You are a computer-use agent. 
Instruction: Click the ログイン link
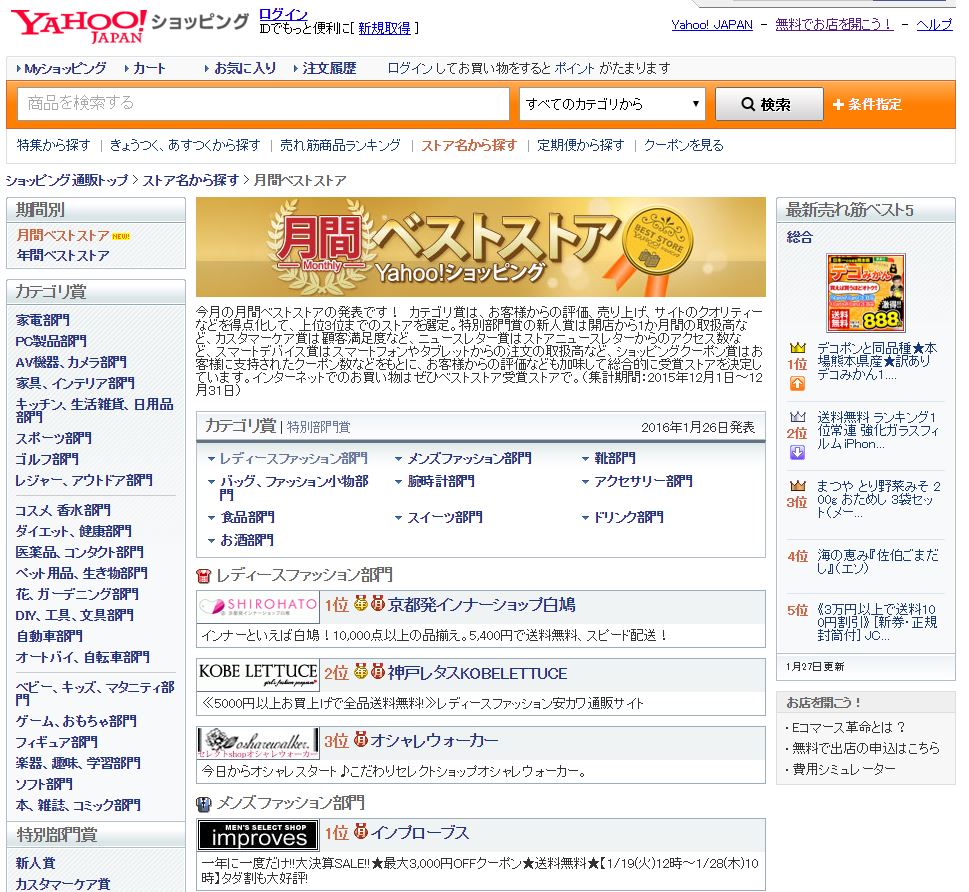point(283,14)
